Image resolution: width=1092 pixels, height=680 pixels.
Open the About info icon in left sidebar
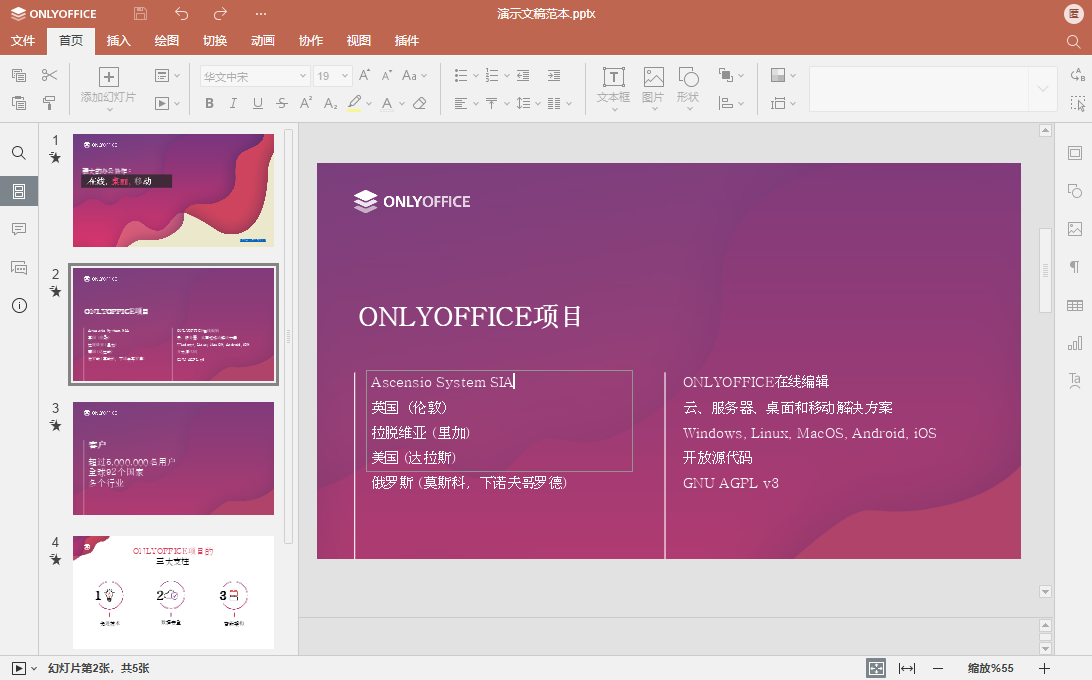(x=19, y=305)
